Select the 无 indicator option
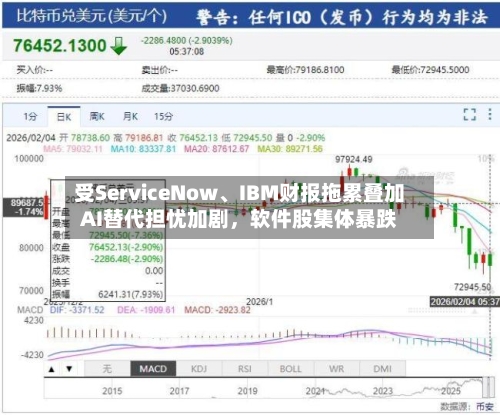Viewport: 500px width, 415px height. (x=107, y=369)
